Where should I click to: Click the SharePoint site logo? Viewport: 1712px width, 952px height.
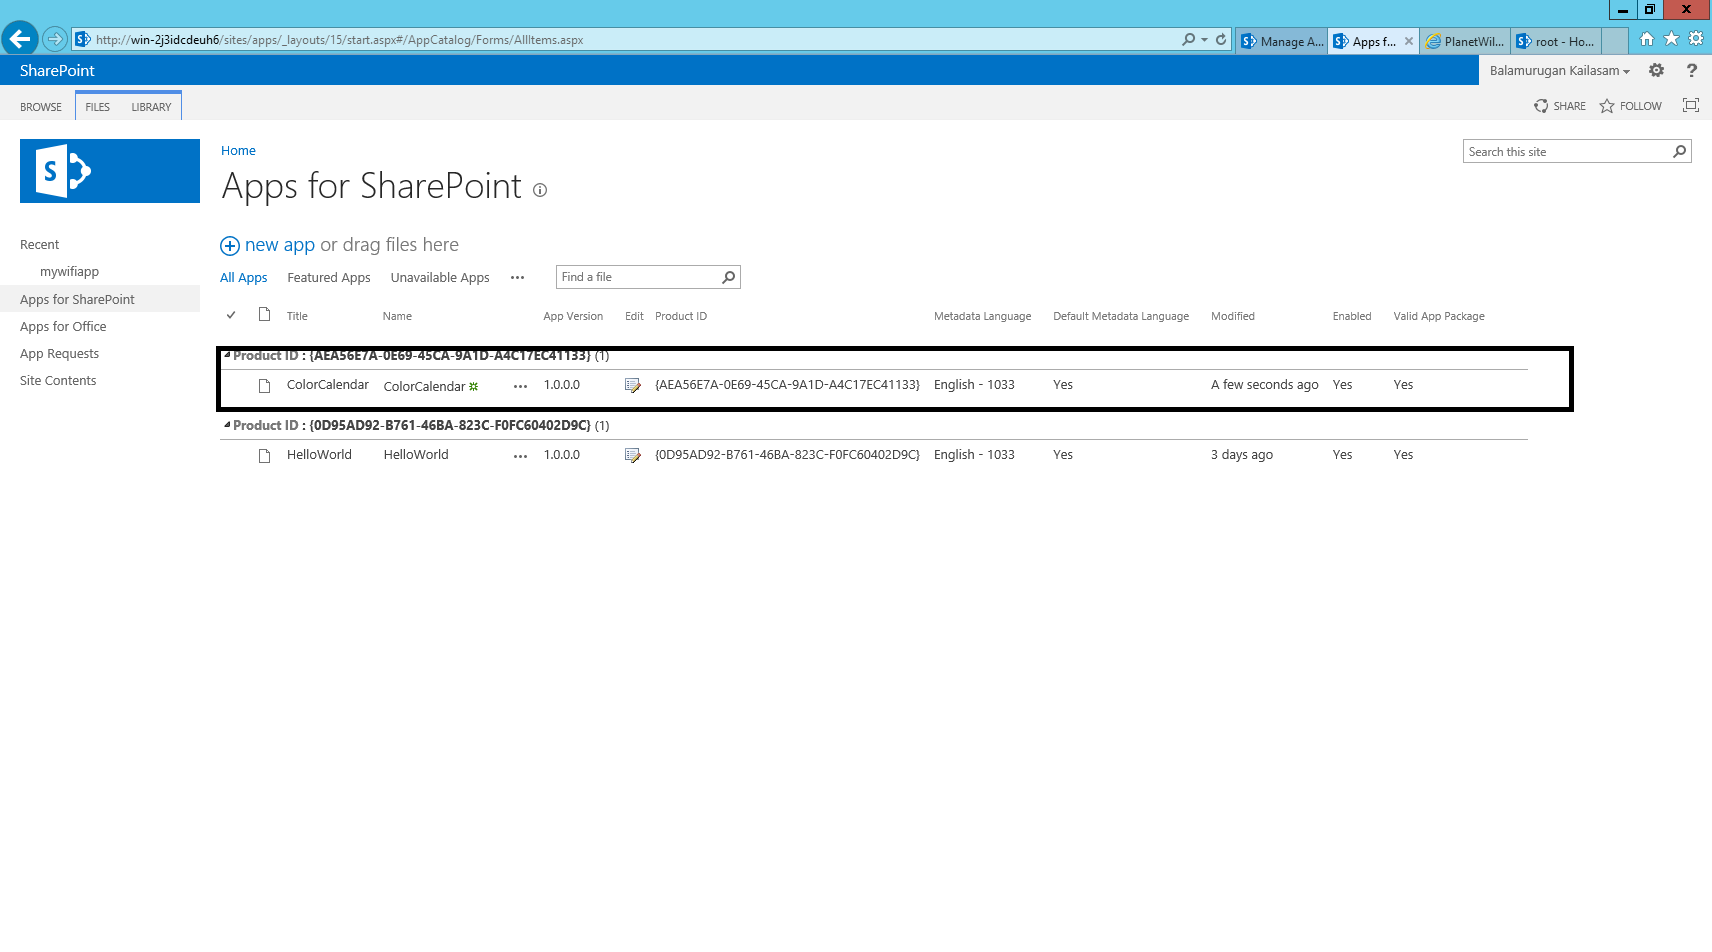(x=110, y=171)
